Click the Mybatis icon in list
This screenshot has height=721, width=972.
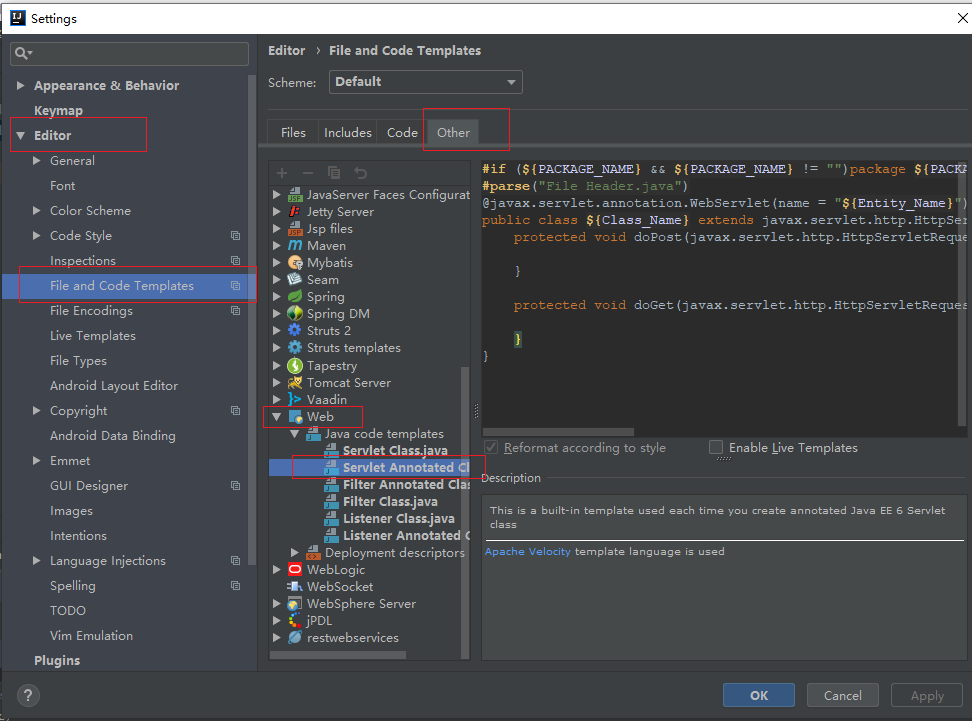(x=295, y=263)
